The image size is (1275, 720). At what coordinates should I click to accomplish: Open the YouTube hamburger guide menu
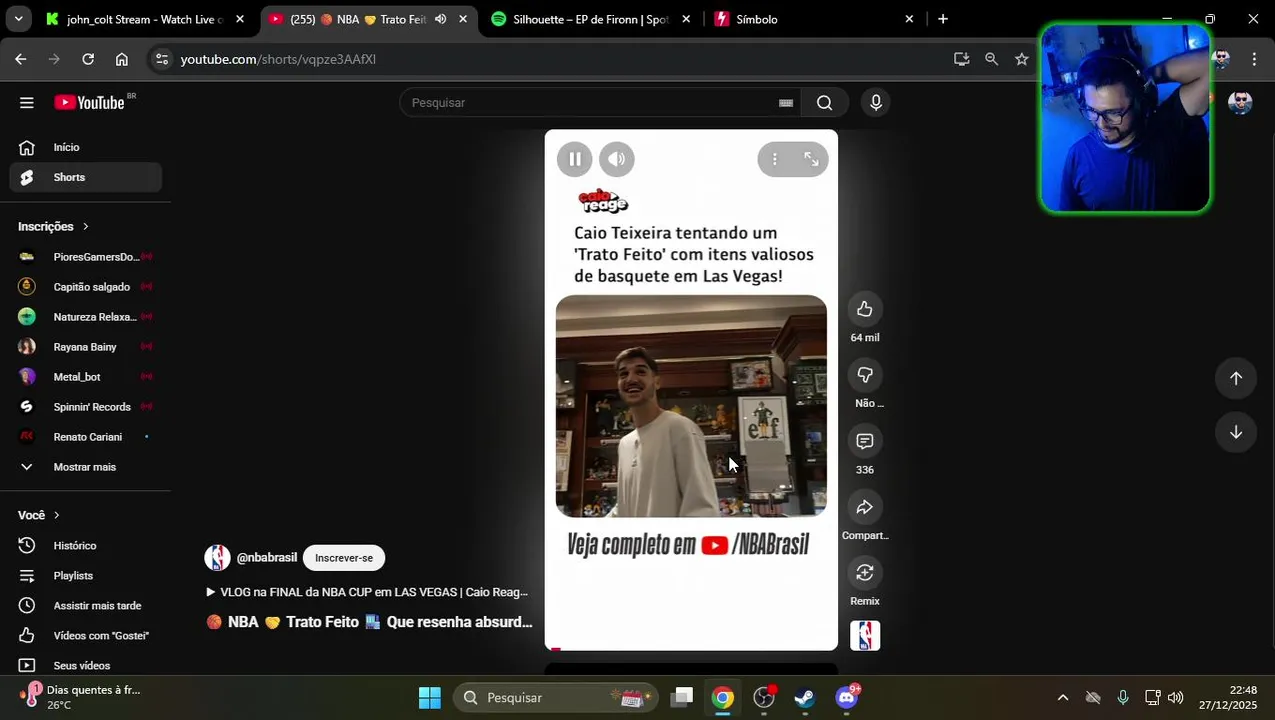pos(27,102)
